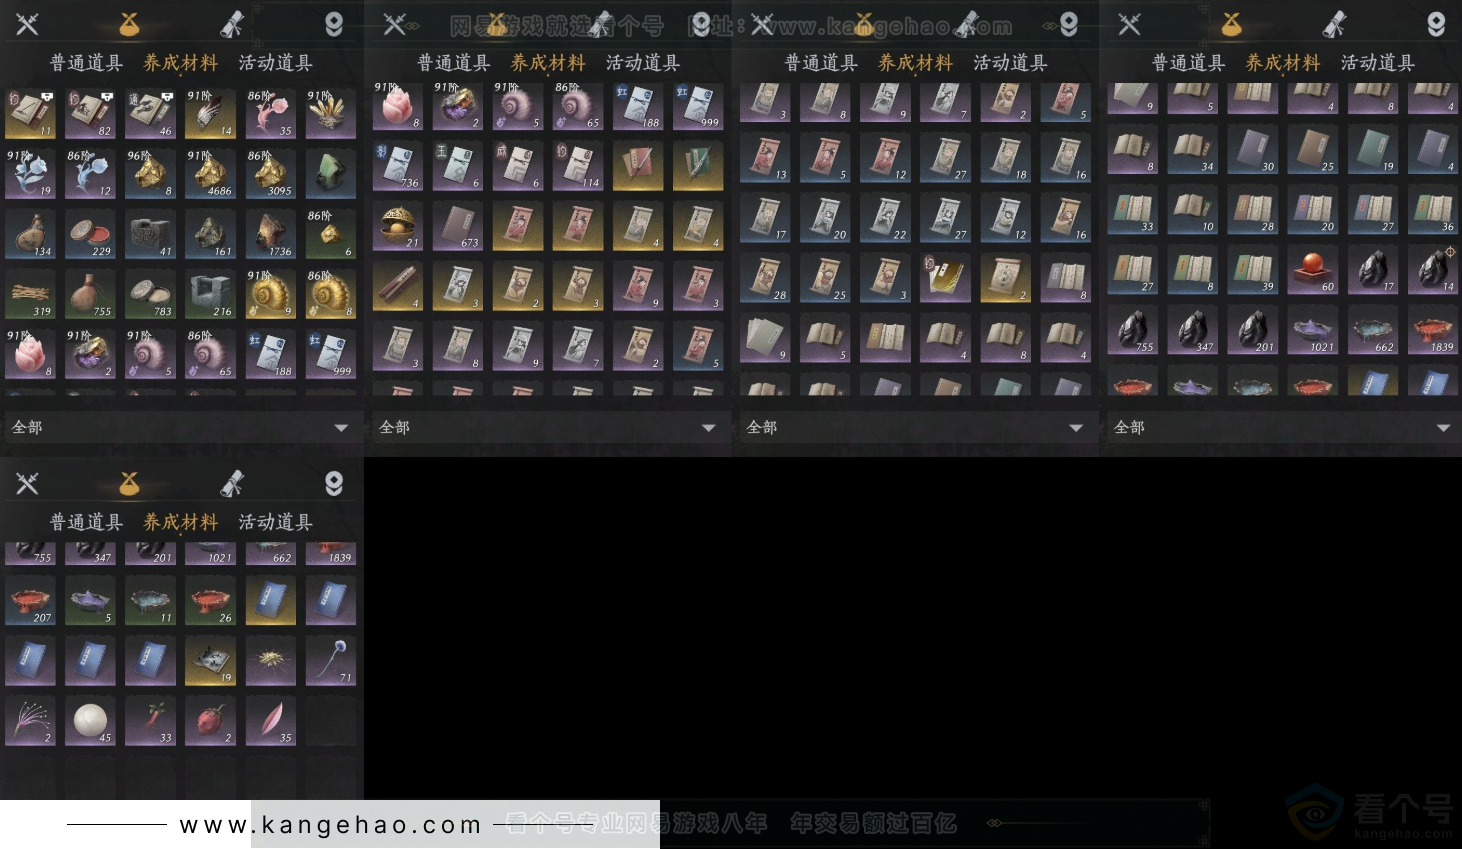Select red orb on pedestal count 60
Viewport: 1462px width, 849px height.
[1313, 270]
